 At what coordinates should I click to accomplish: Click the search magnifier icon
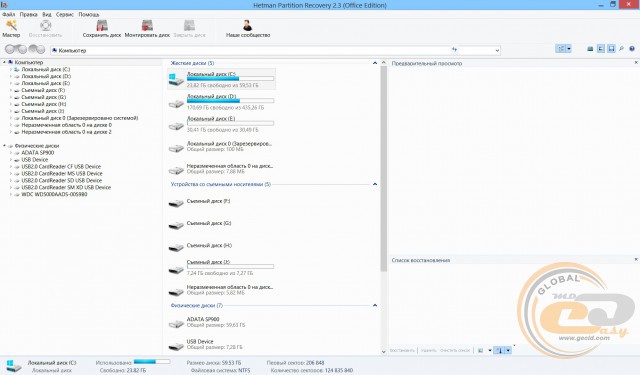621,49
